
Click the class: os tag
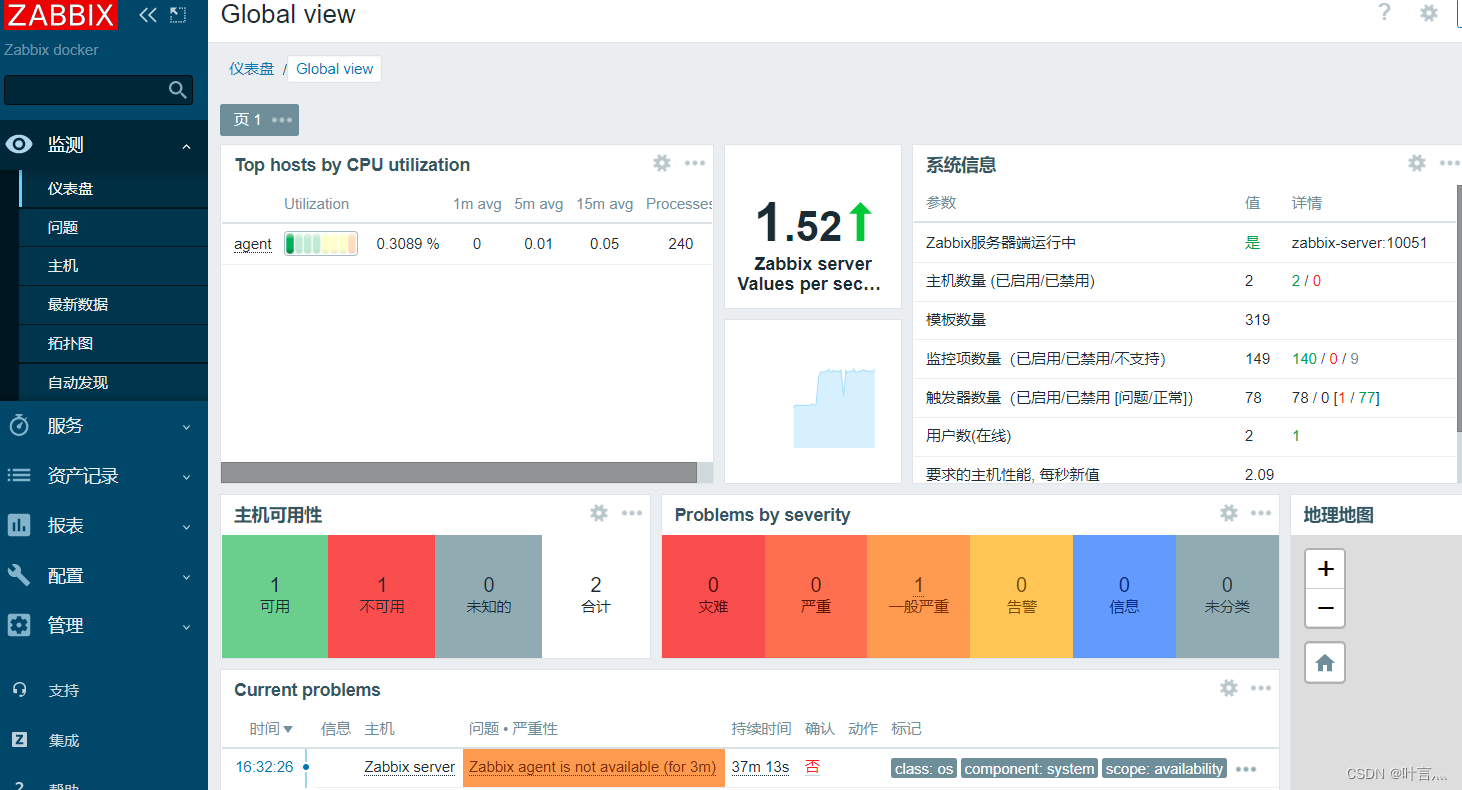click(924, 769)
